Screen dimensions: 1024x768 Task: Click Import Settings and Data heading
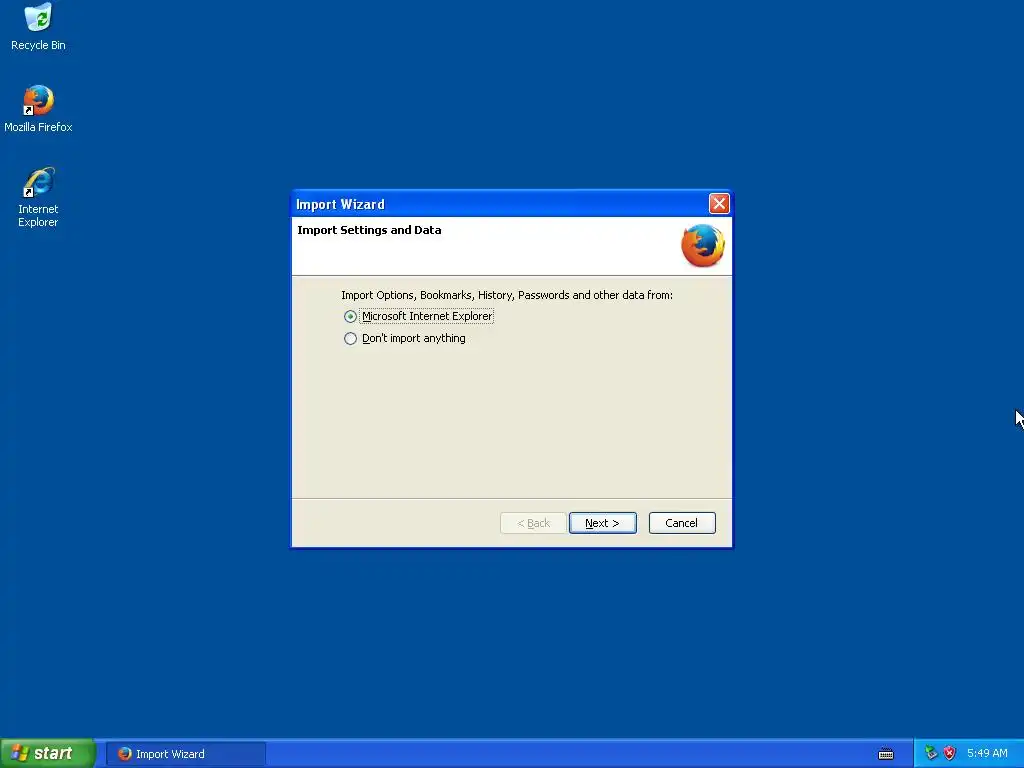(x=369, y=230)
